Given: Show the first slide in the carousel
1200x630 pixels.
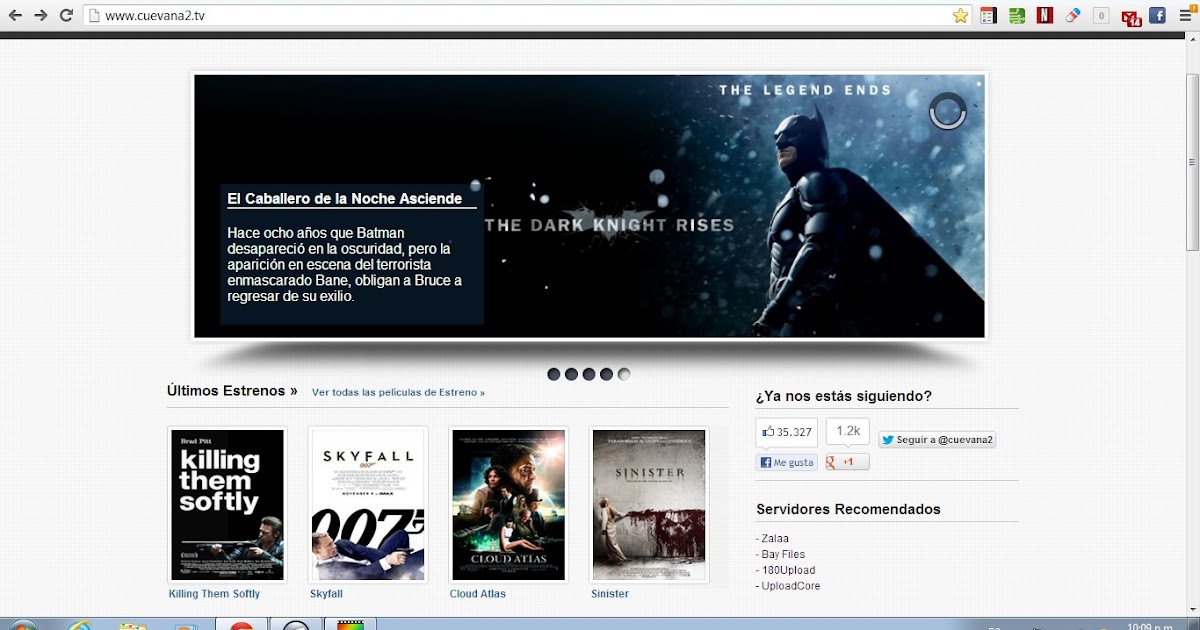Looking at the screenshot, I should [553, 374].
